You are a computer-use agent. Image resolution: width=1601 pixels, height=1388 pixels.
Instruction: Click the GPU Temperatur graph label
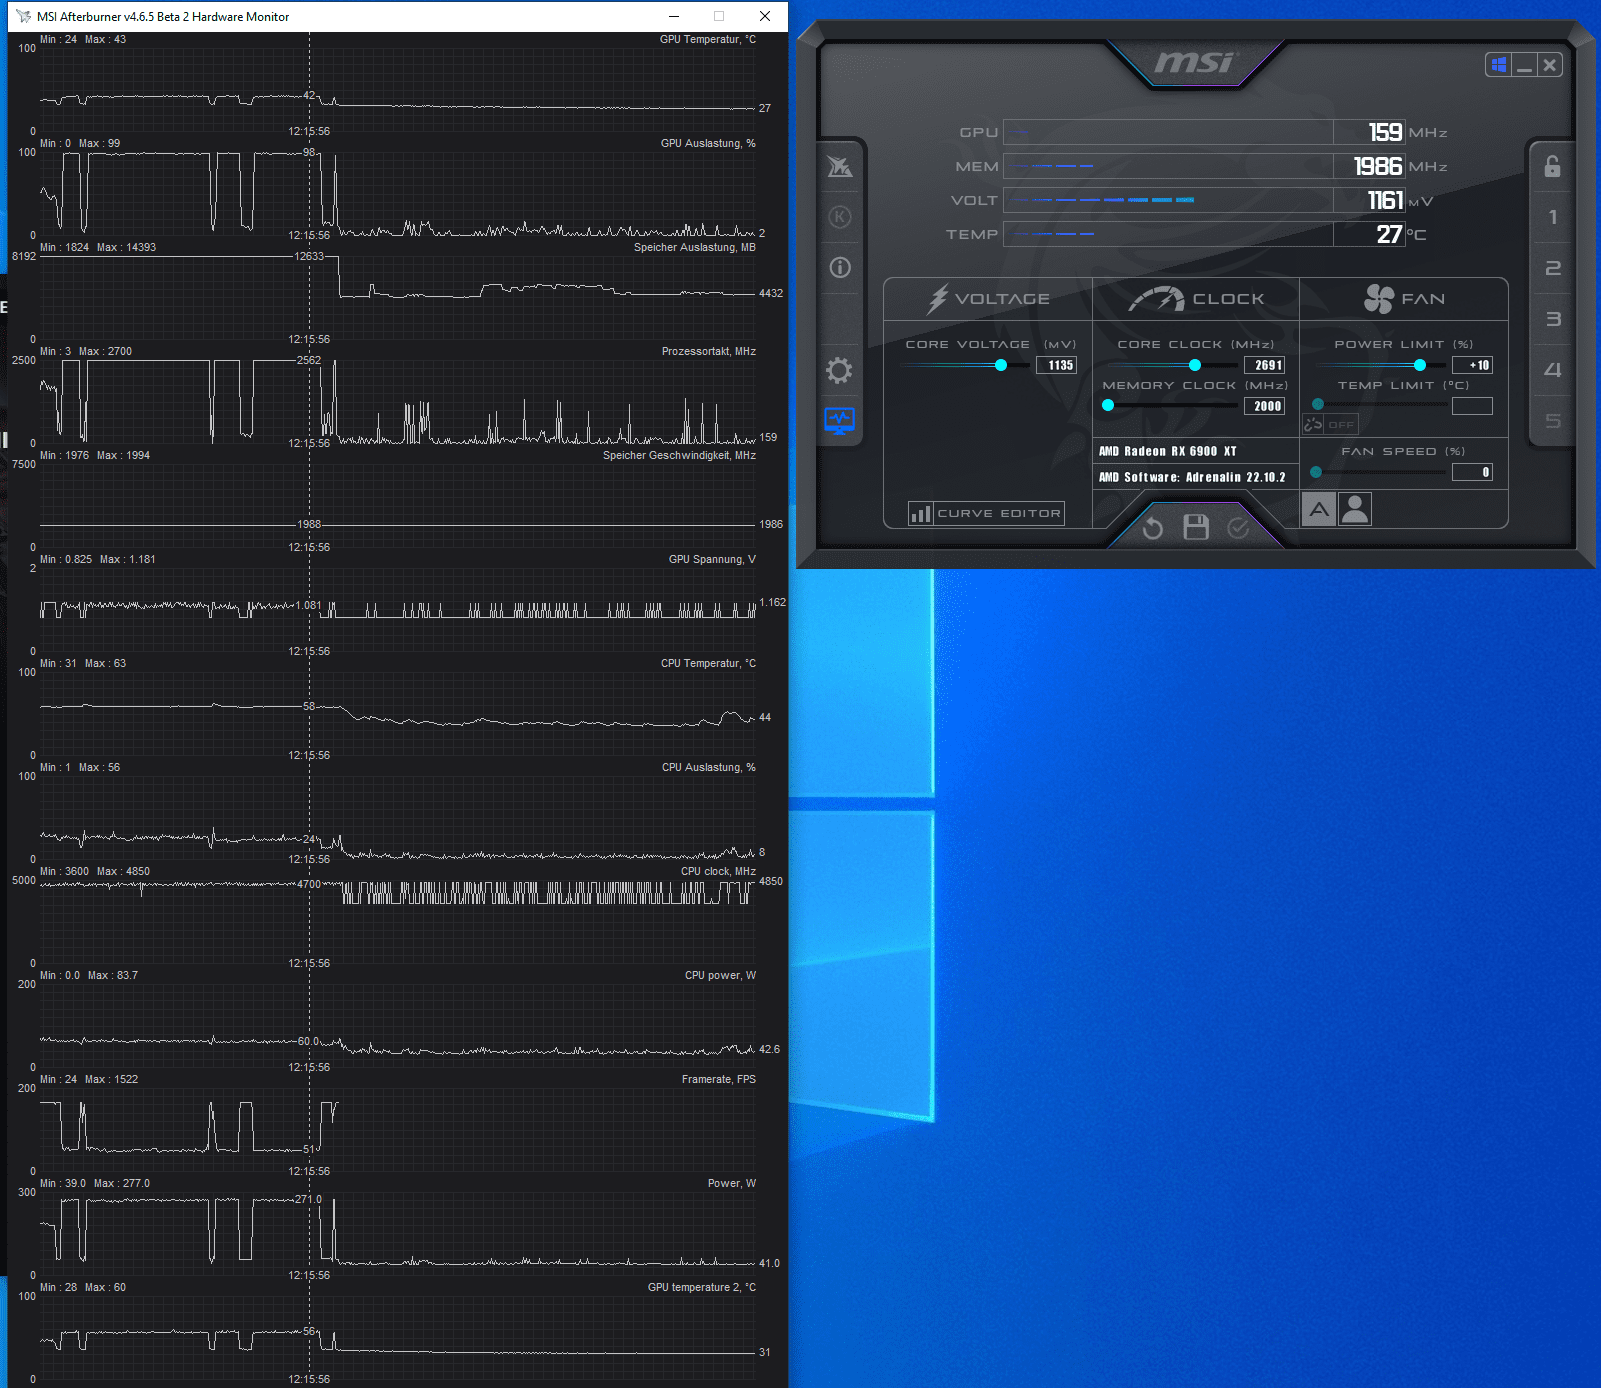[x=708, y=39]
